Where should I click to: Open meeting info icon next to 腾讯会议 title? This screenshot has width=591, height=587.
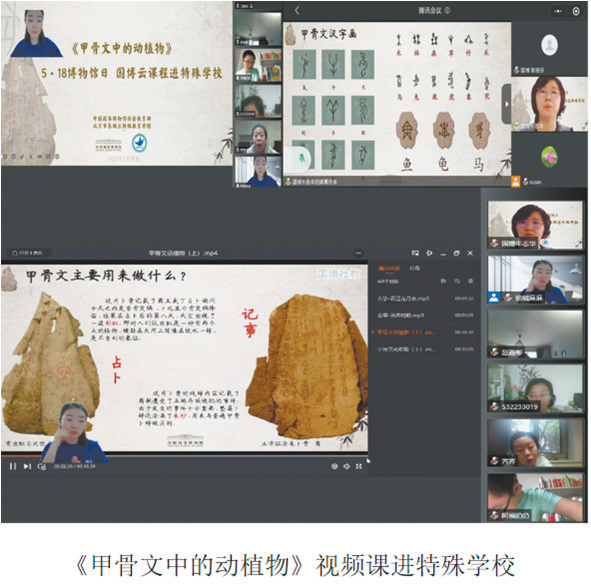[447, 11]
